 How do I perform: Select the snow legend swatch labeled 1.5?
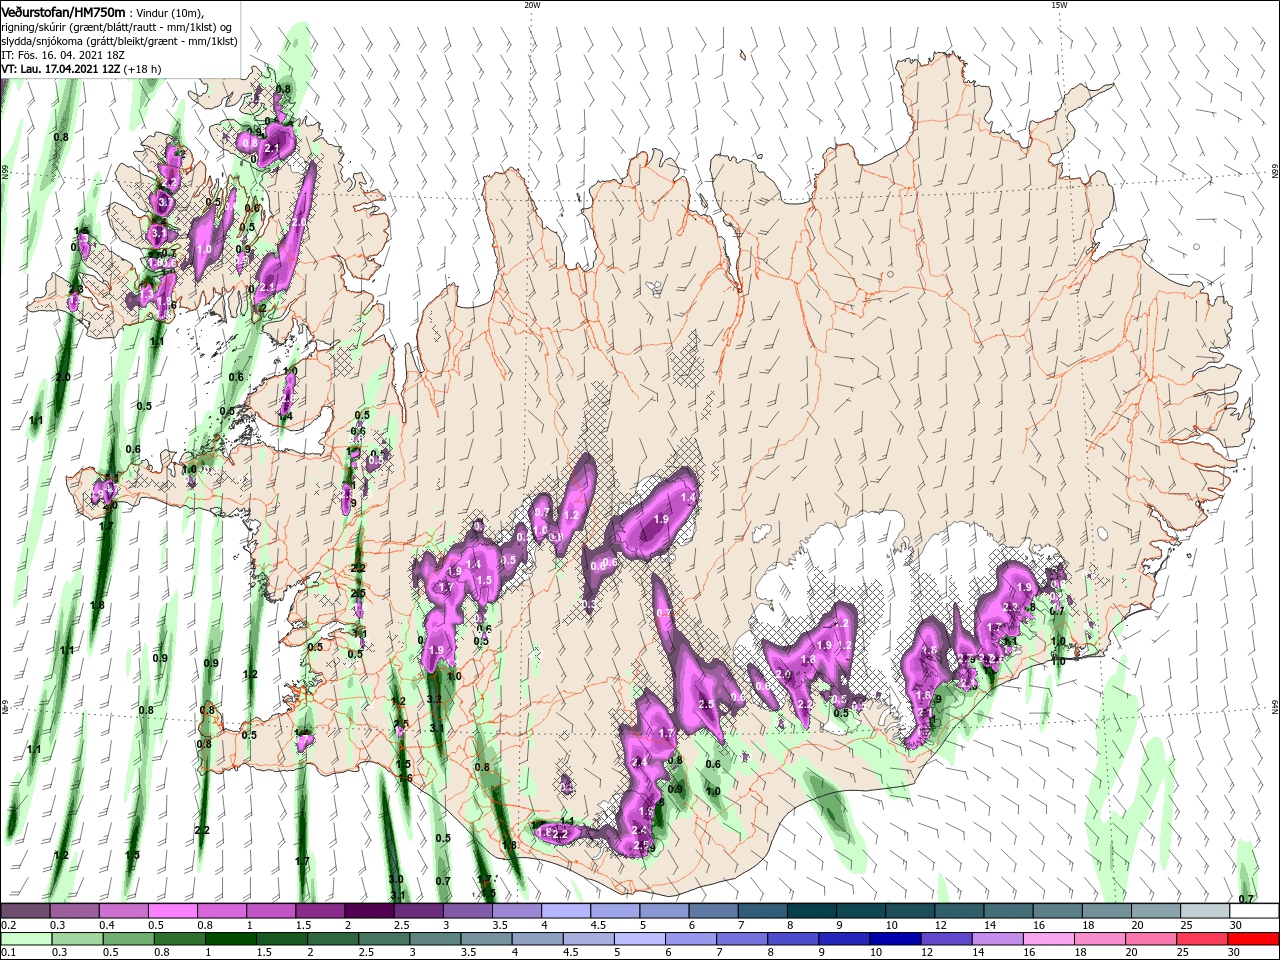[320, 910]
